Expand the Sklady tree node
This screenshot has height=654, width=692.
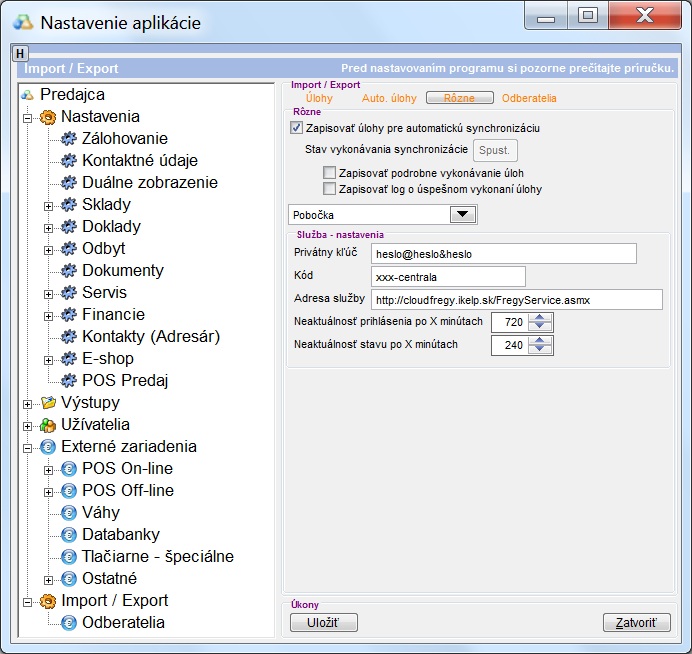pos(48,205)
